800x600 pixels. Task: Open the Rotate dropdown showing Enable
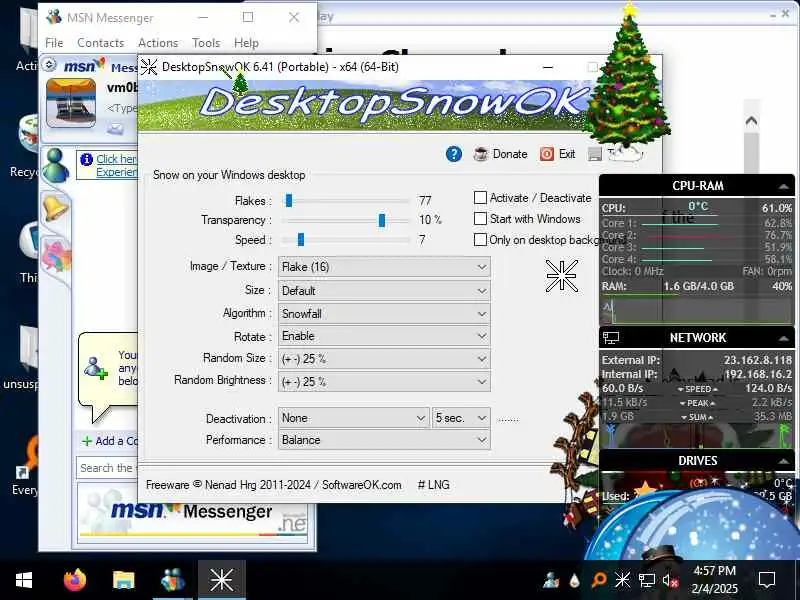[x=384, y=336]
